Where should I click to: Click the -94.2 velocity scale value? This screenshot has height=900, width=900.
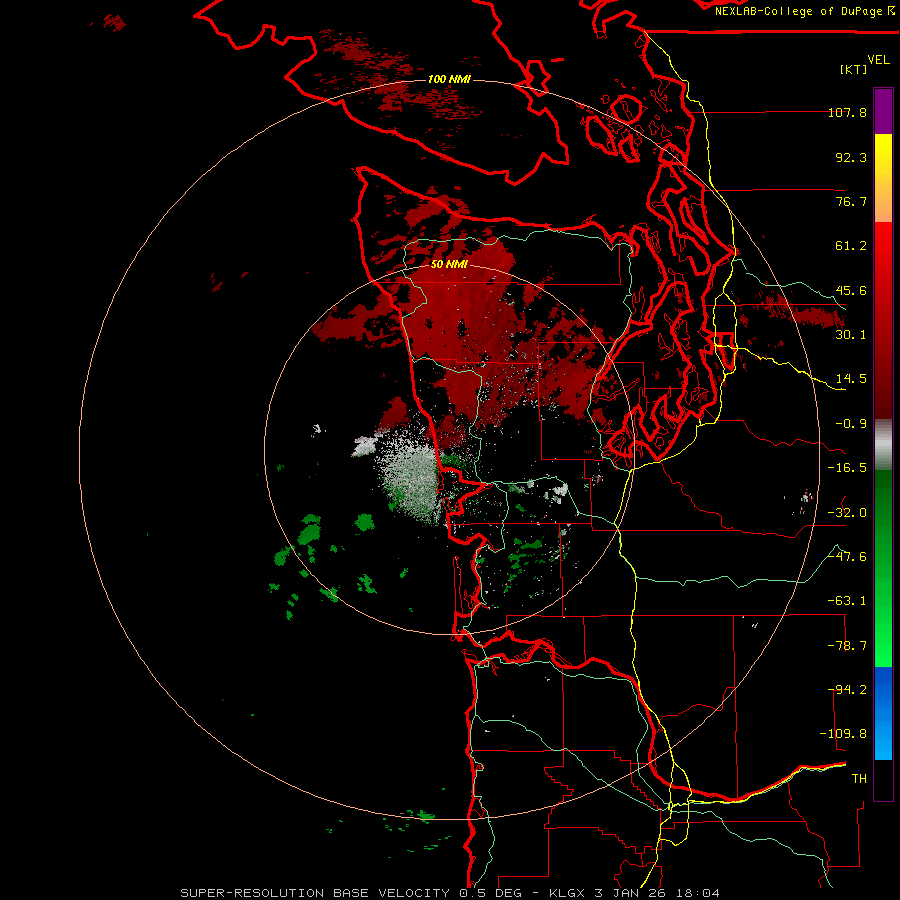(x=847, y=689)
